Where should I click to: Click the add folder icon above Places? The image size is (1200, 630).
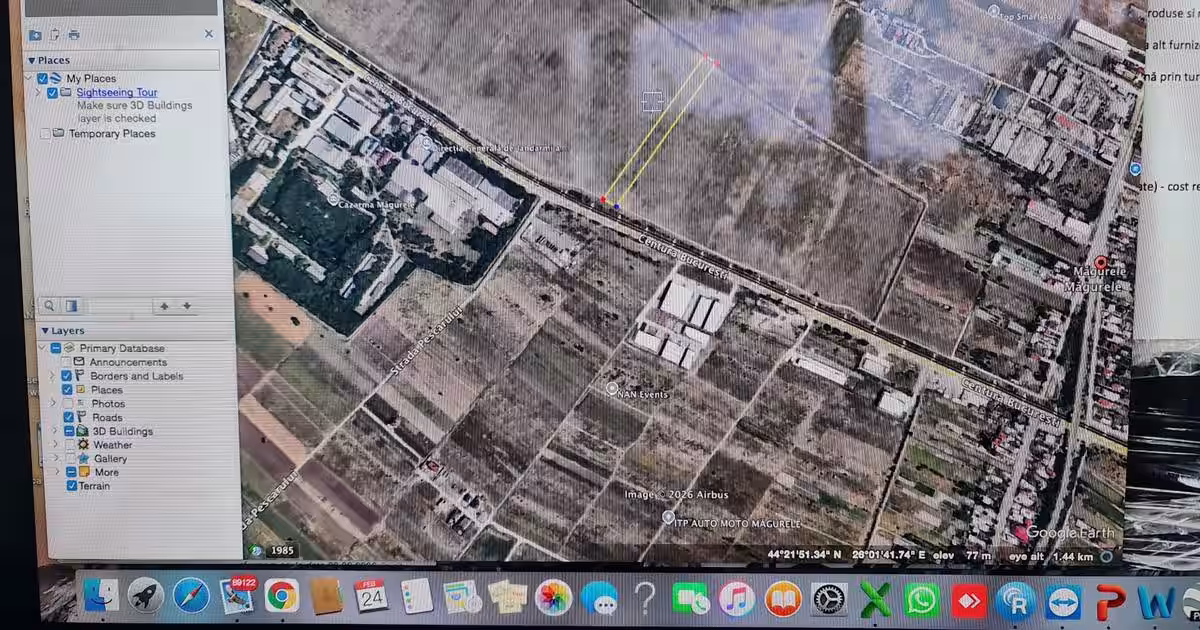(35, 35)
